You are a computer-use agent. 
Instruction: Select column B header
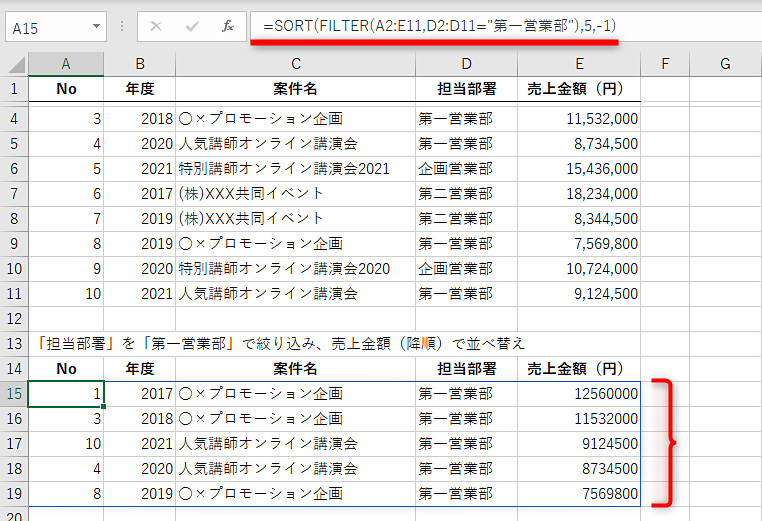140,64
